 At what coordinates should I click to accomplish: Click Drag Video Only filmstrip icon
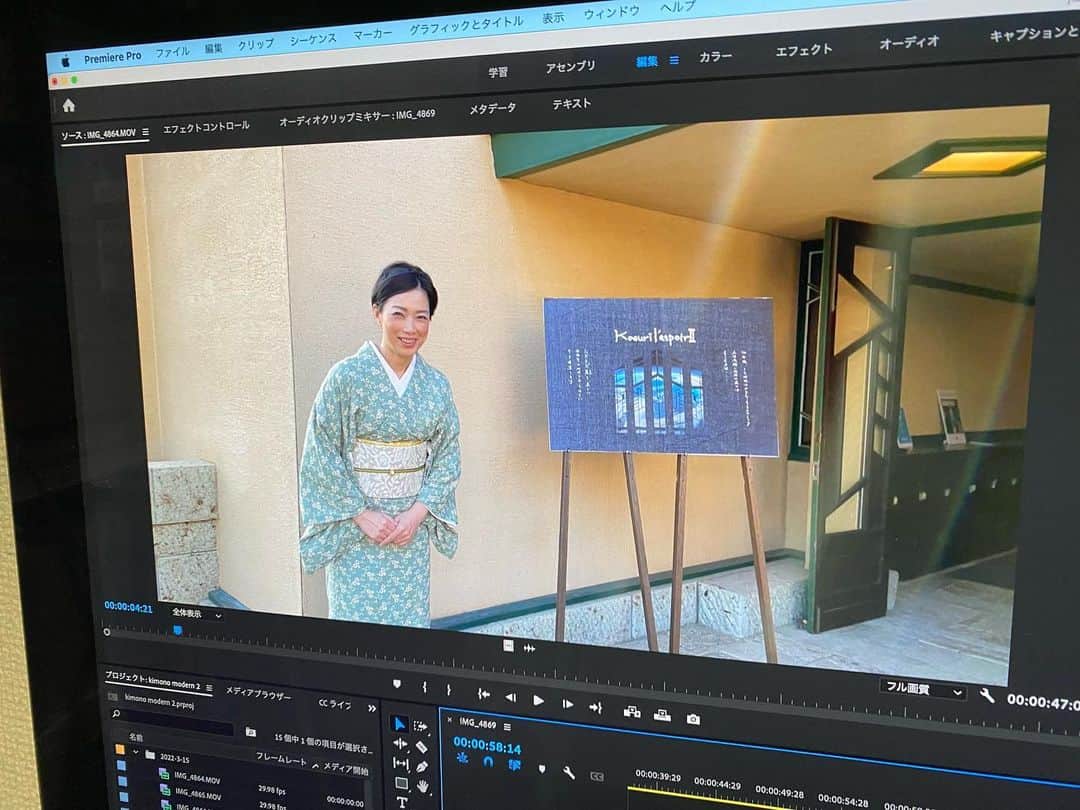[508, 645]
